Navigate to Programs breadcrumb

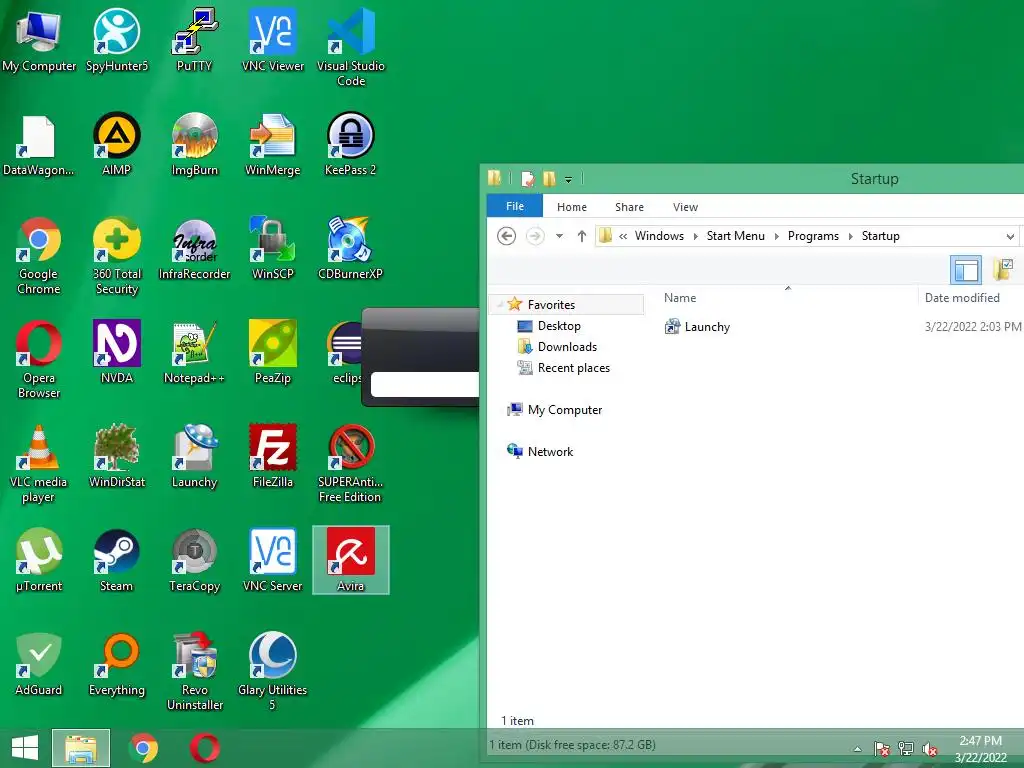(813, 236)
